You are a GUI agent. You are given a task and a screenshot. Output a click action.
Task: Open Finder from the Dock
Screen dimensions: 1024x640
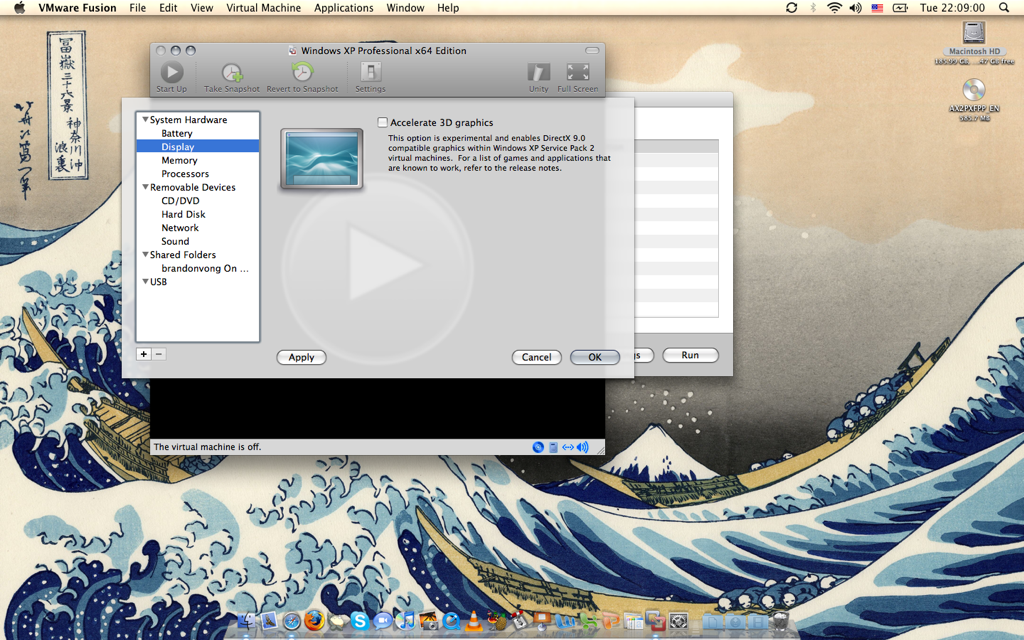pos(247,620)
